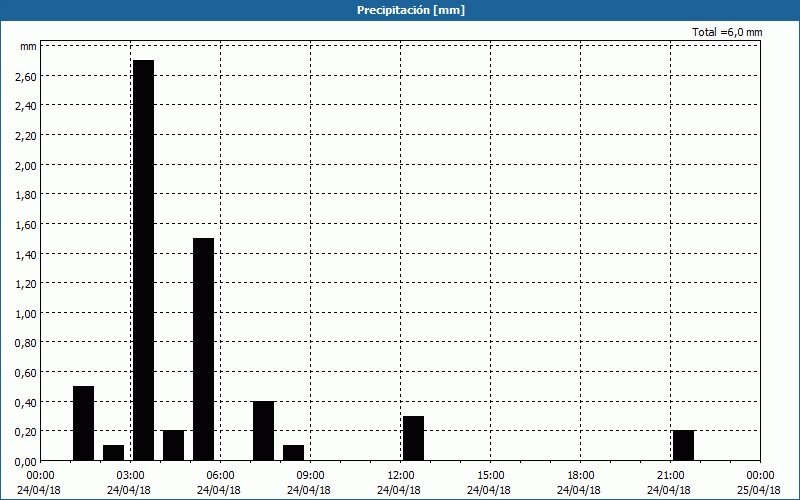Select the Total =6,0 mm label
The height and width of the screenshot is (500, 800).
pos(727,32)
